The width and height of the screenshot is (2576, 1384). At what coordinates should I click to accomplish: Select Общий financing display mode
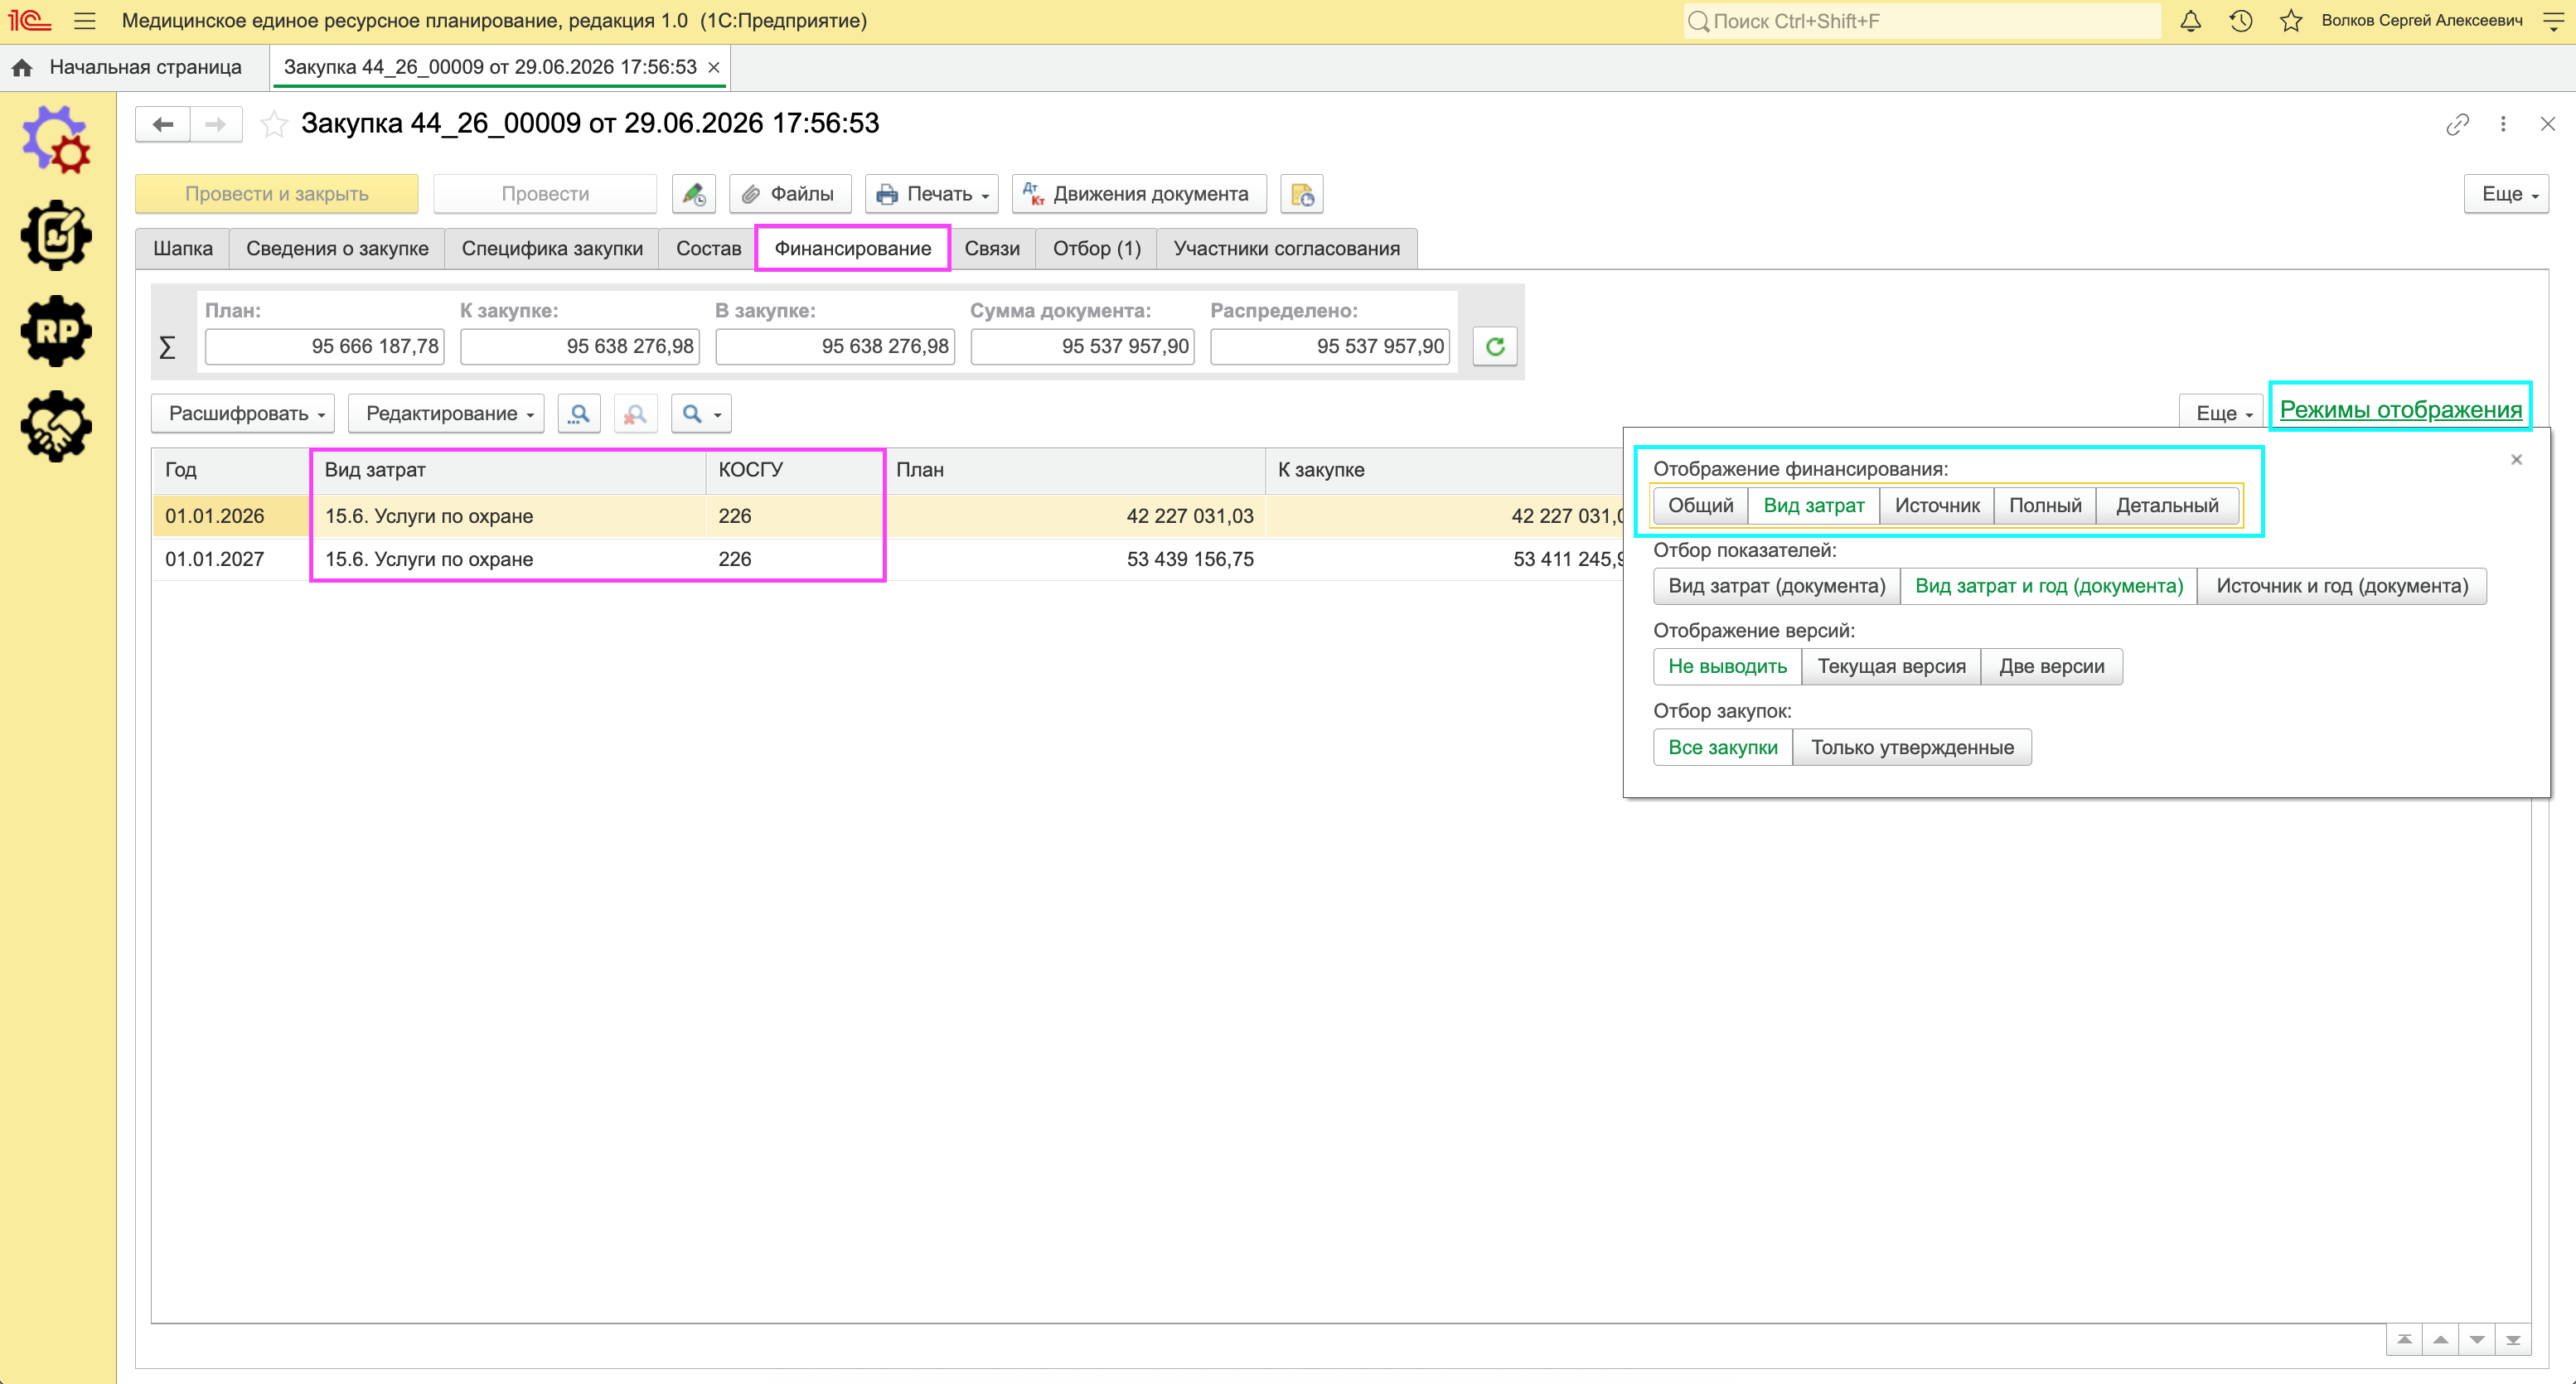click(1700, 505)
